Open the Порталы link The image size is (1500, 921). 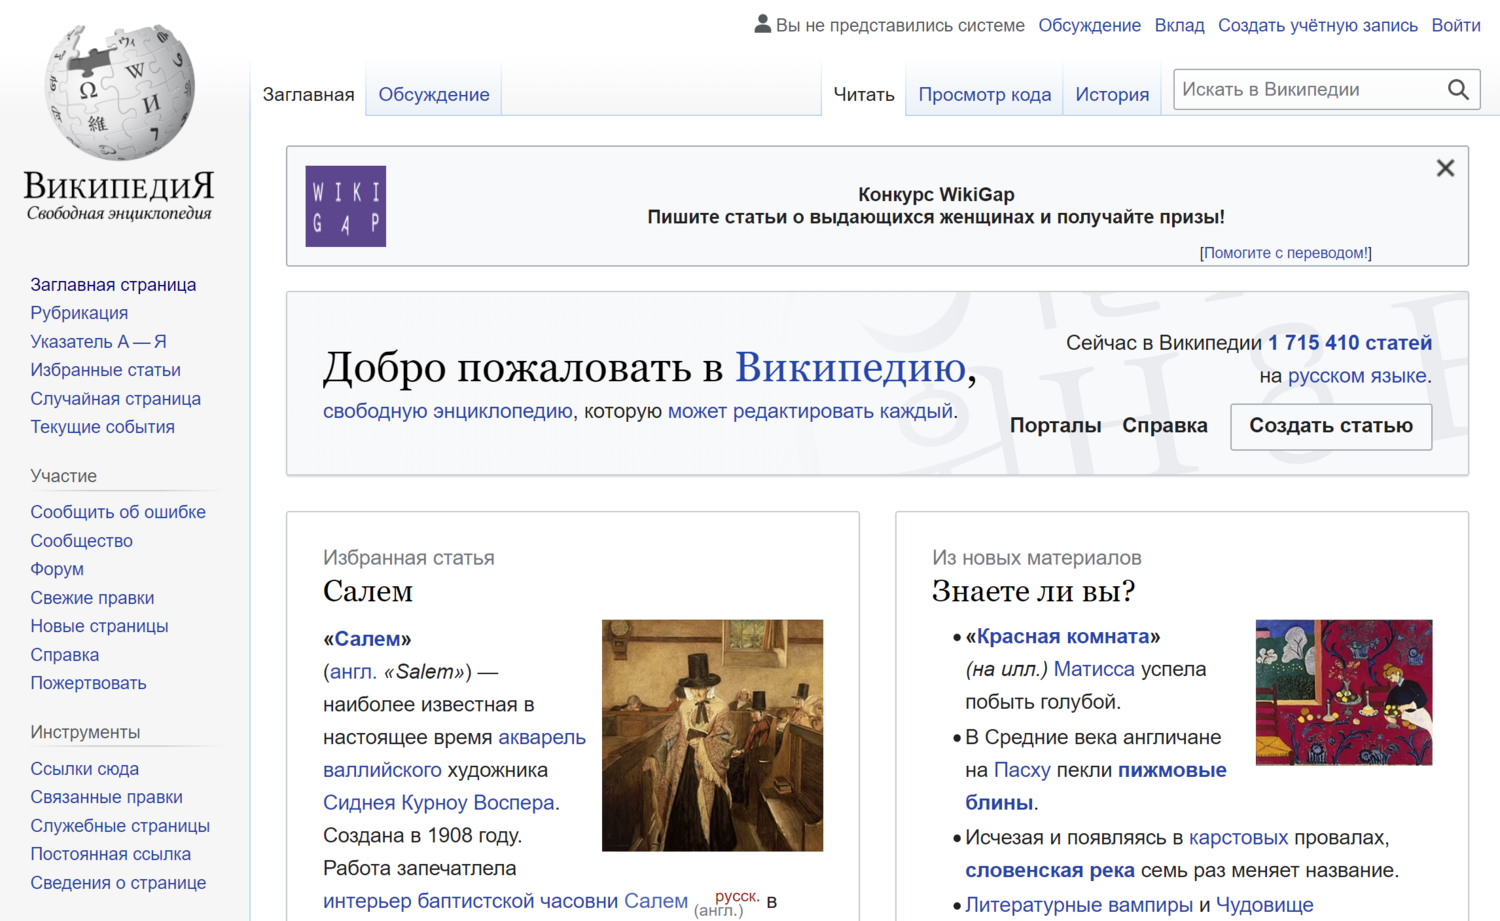click(x=1055, y=426)
